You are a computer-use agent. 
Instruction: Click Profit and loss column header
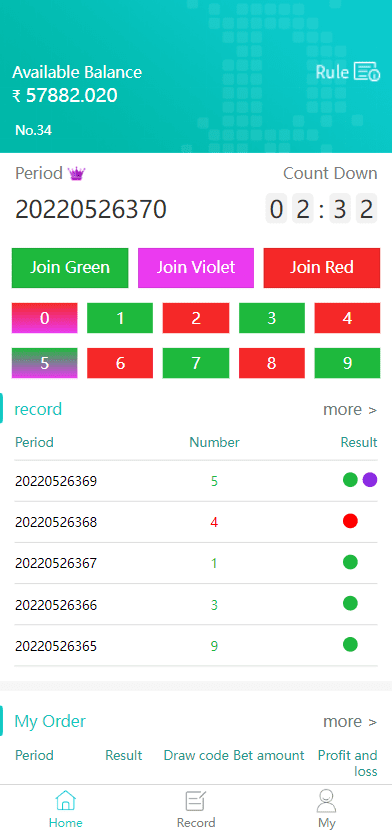348,763
